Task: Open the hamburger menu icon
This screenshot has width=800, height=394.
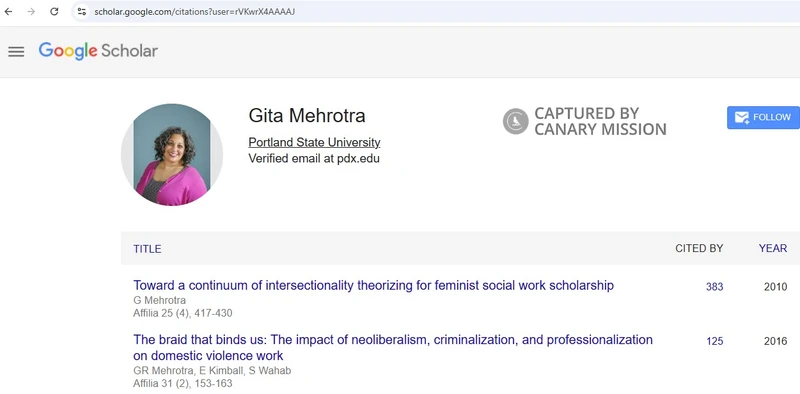Action: (x=16, y=52)
